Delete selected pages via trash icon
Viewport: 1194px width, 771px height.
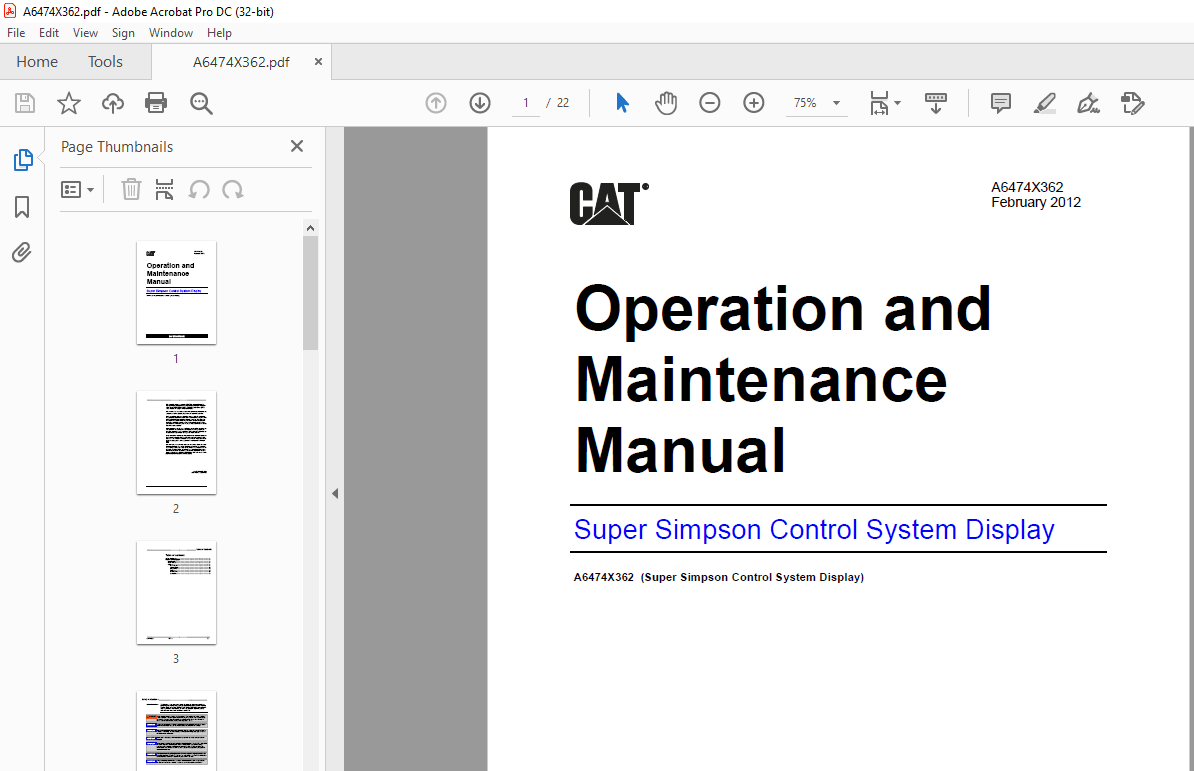(x=131, y=189)
